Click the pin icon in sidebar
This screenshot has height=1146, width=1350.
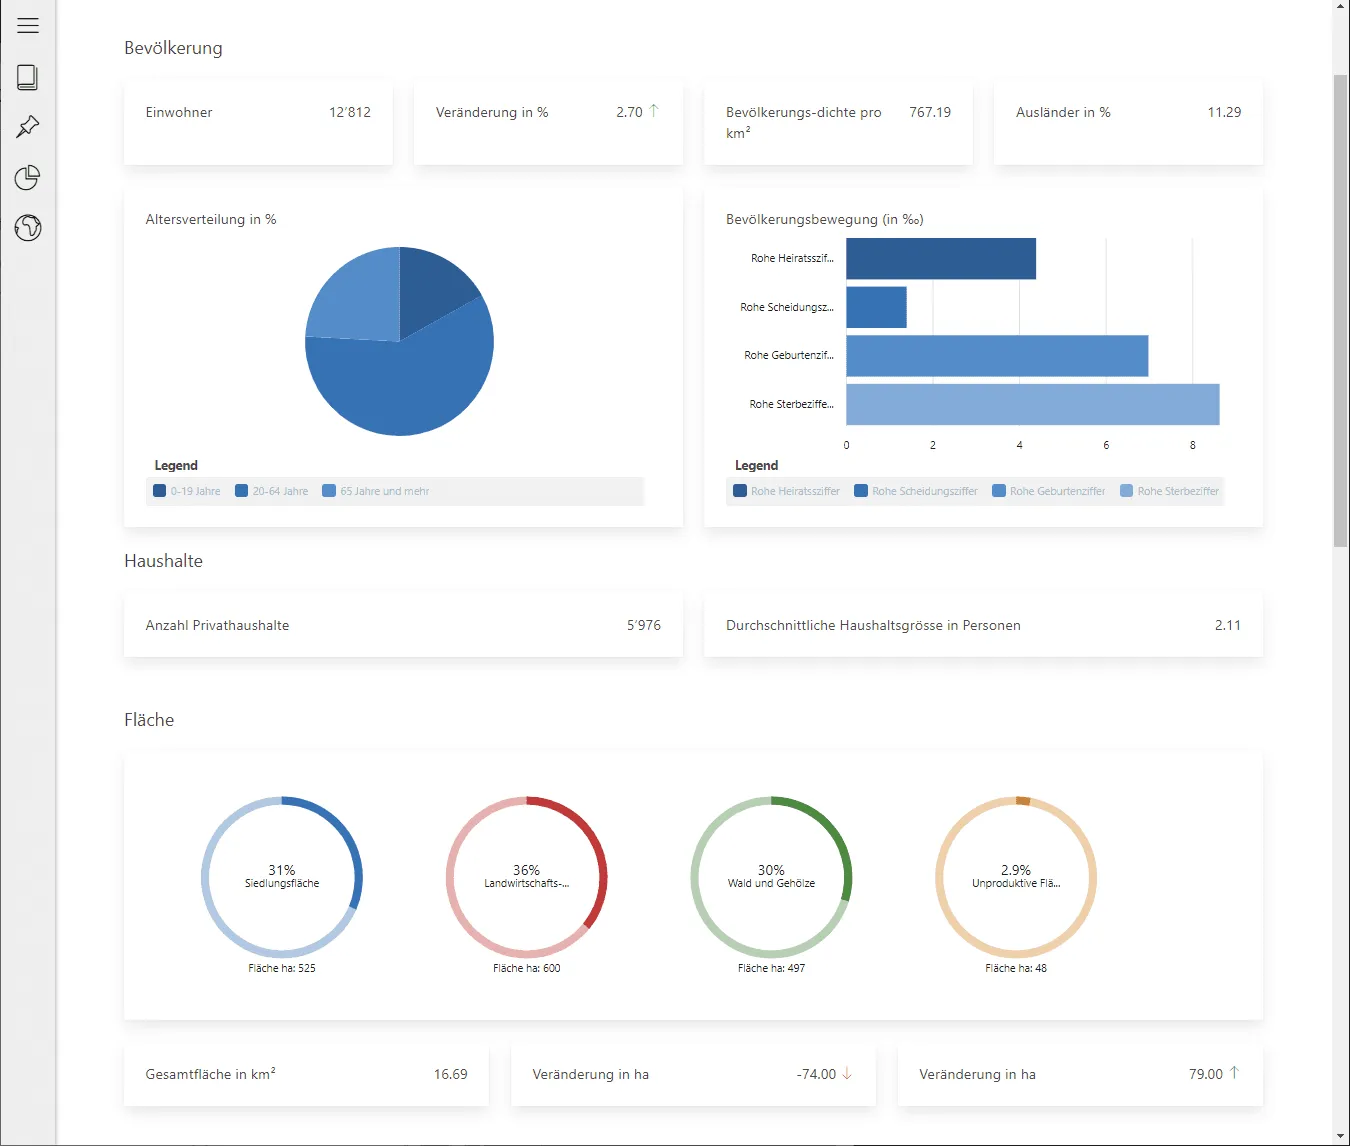point(28,127)
